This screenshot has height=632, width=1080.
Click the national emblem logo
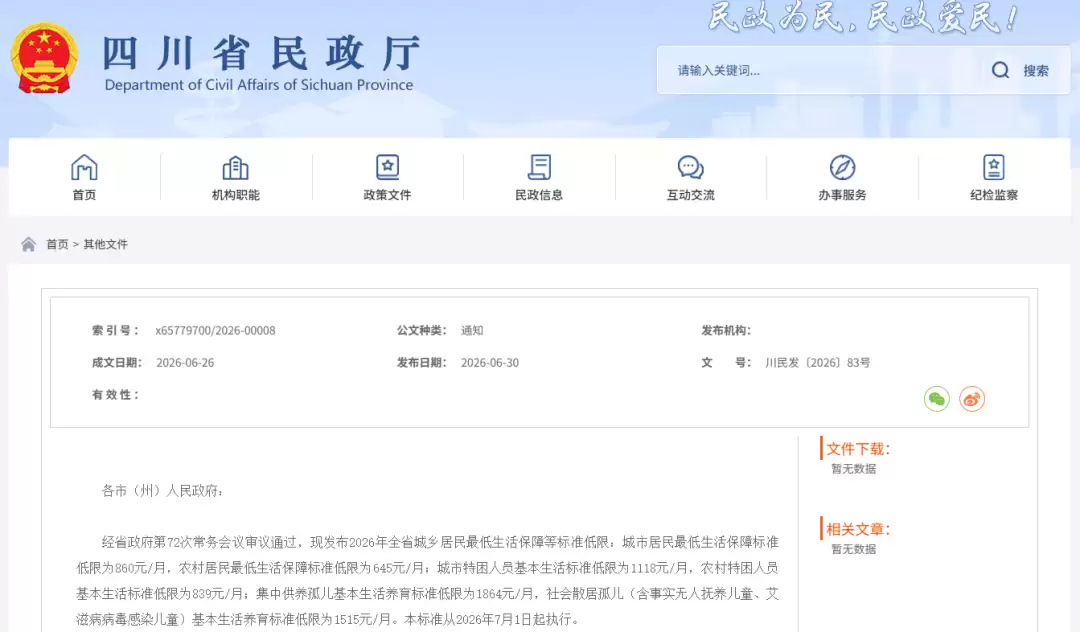[44, 58]
